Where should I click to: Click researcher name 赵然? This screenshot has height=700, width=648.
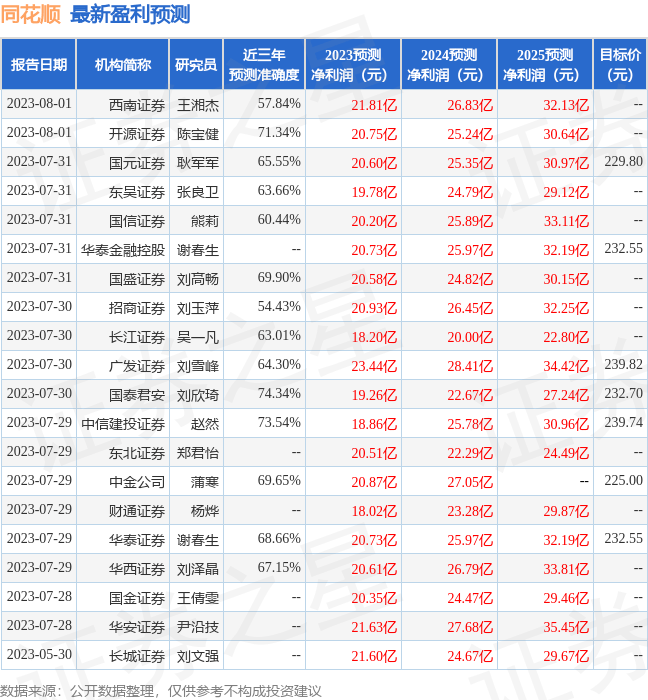pyautogui.click(x=205, y=425)
